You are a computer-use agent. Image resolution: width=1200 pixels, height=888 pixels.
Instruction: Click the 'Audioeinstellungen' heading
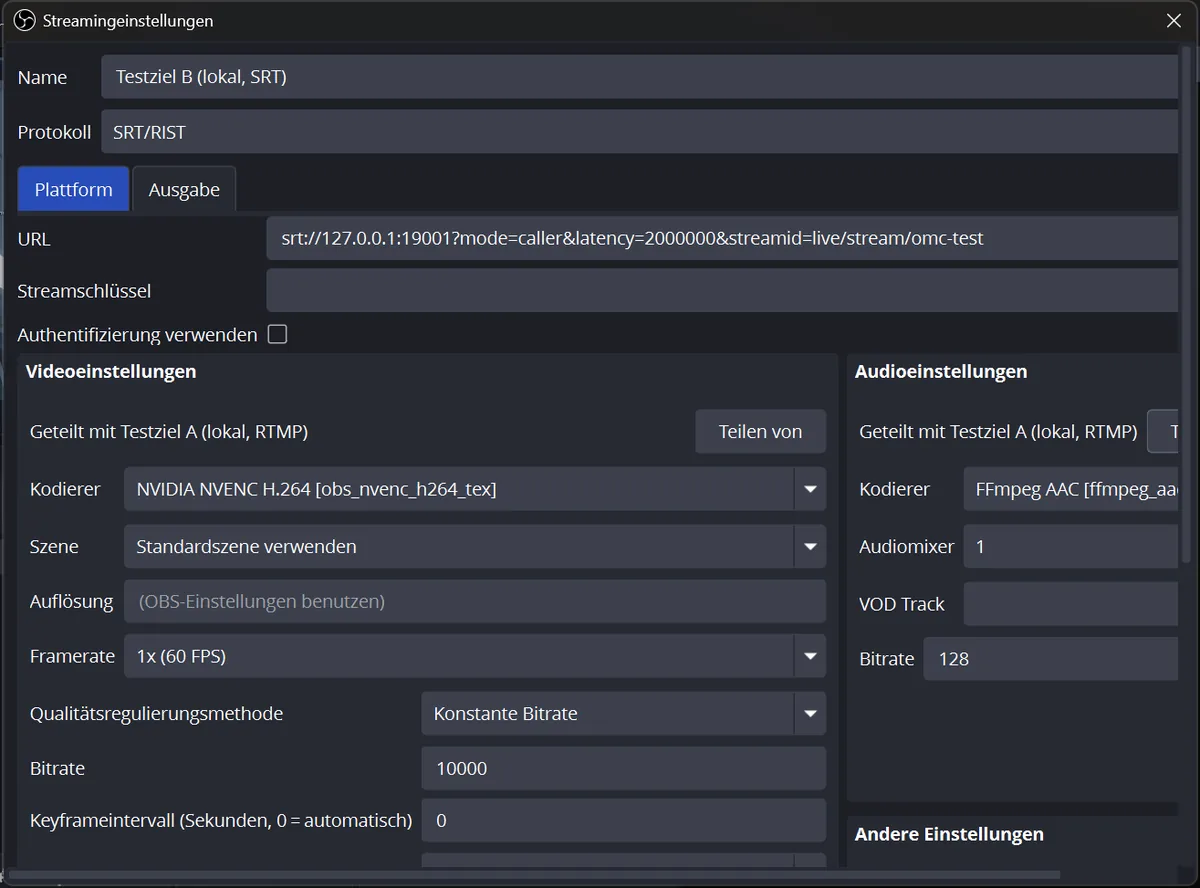[941, 371]
